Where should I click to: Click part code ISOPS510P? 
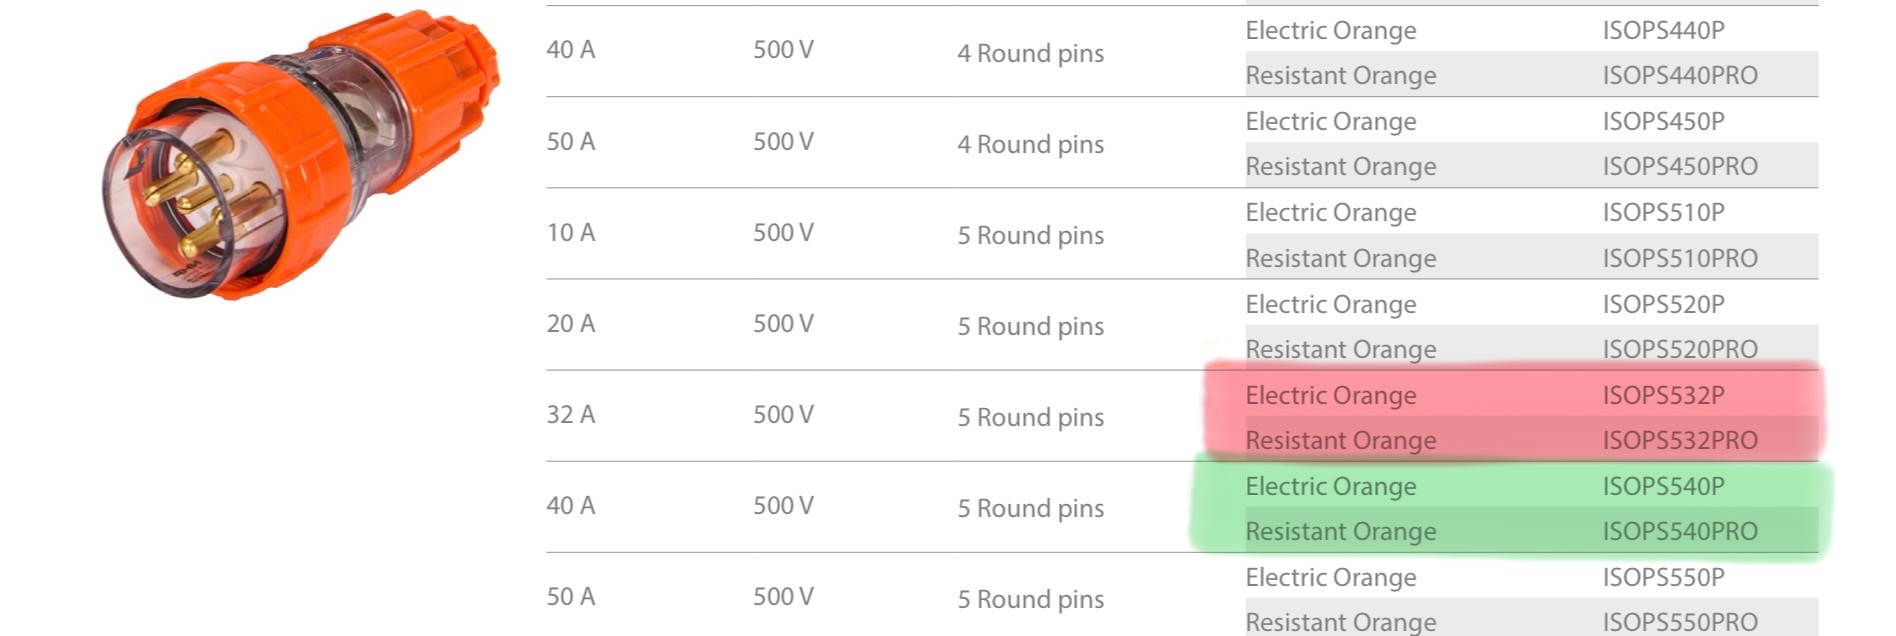[x=1663, y=212]
